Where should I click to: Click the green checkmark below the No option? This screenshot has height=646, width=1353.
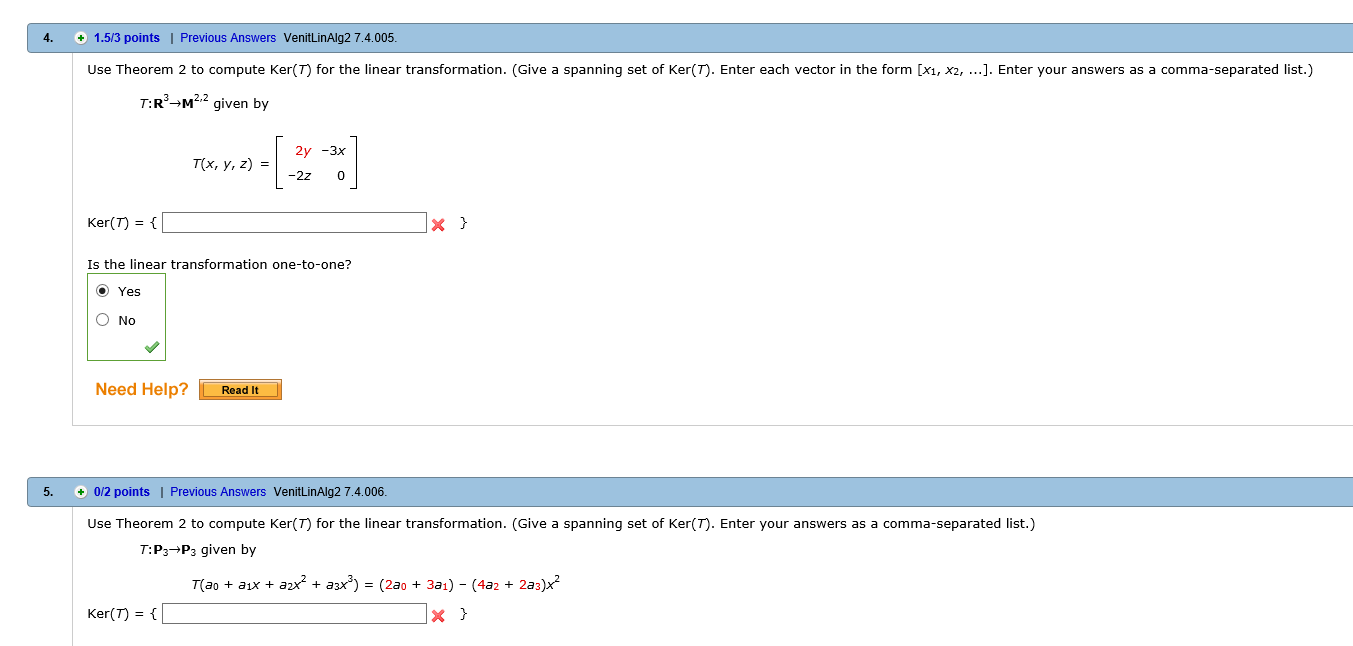pos(150,347)
